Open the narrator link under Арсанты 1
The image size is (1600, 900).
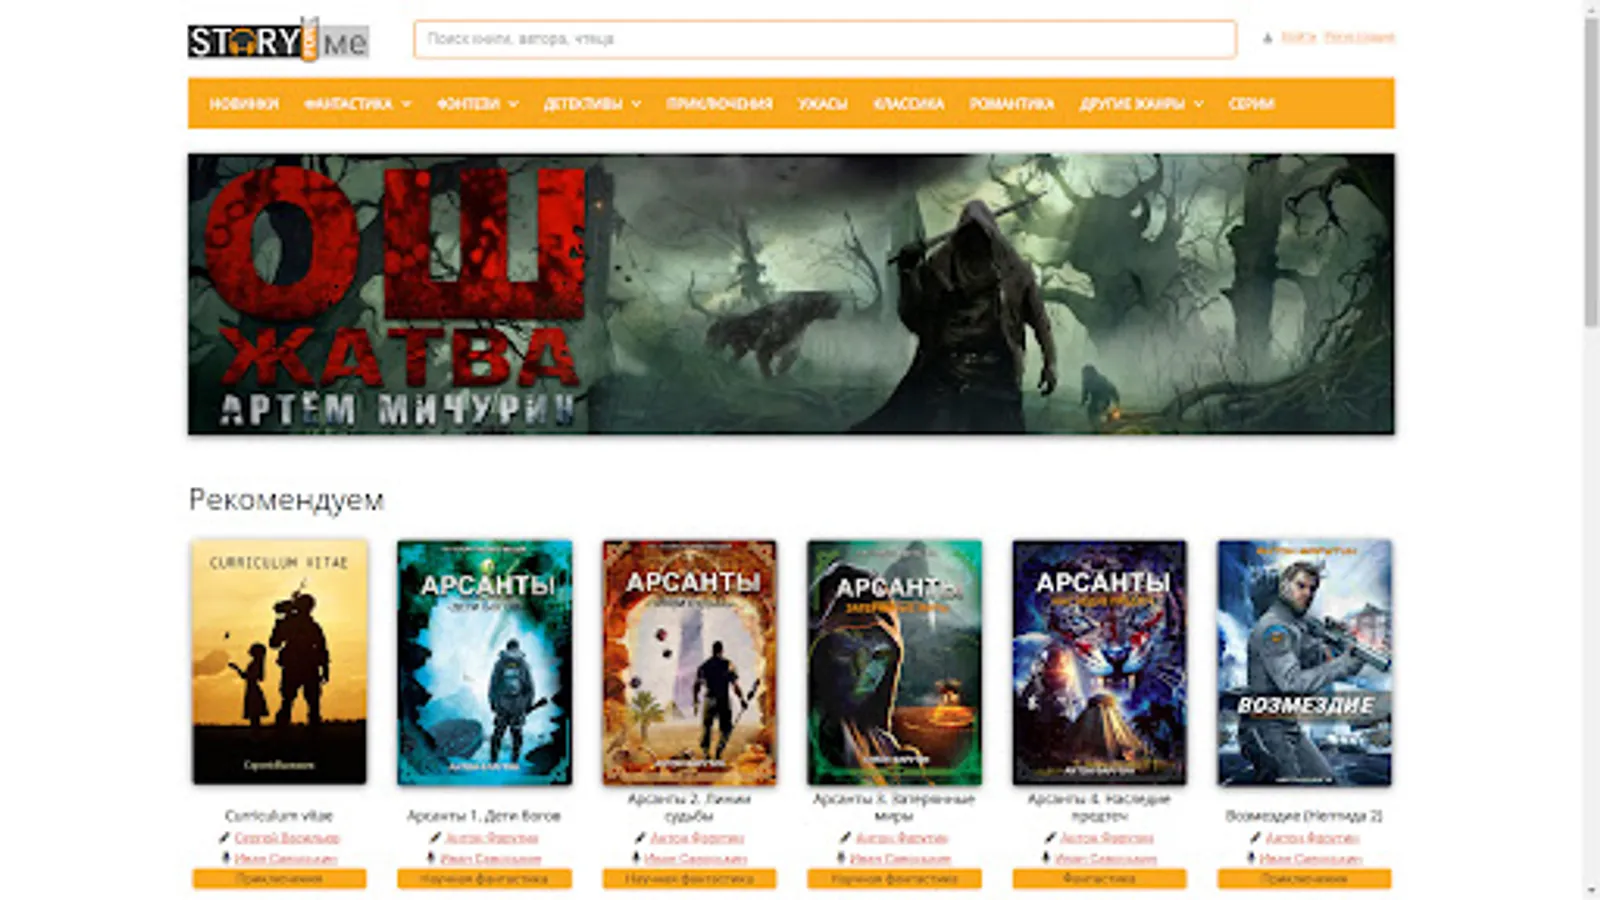click(x=491, y=859)
